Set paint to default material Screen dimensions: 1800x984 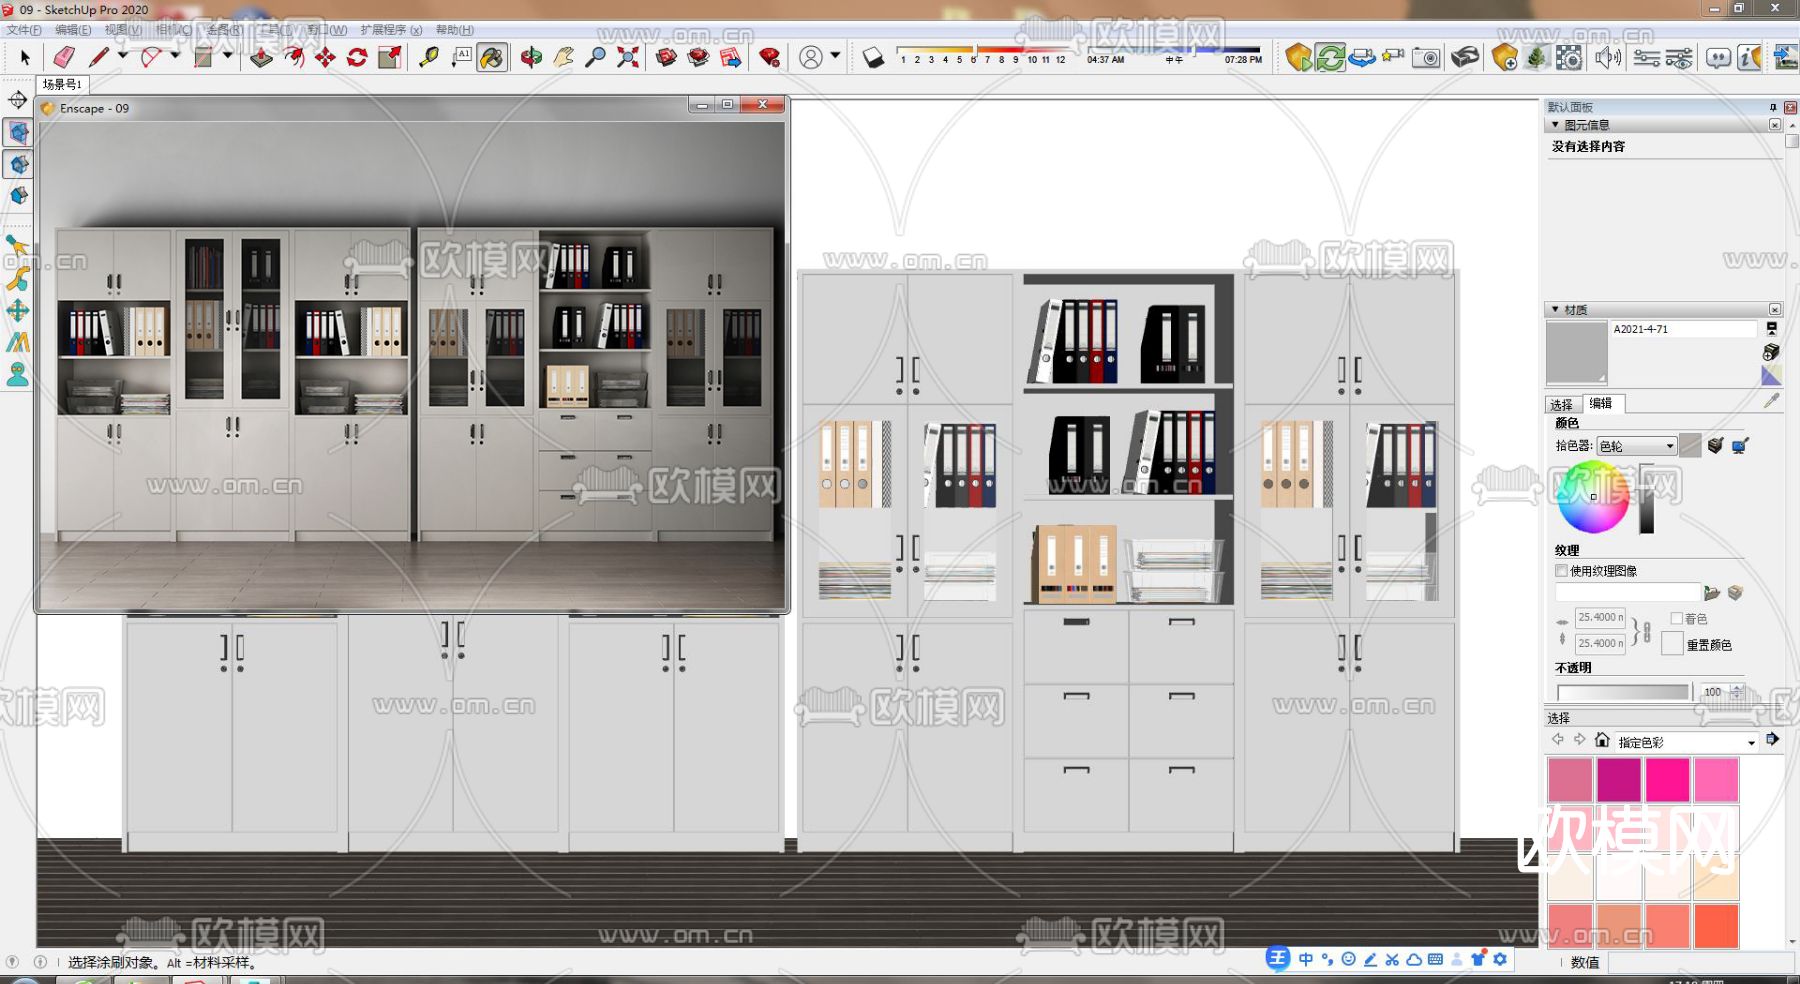tap(1771, 375)
